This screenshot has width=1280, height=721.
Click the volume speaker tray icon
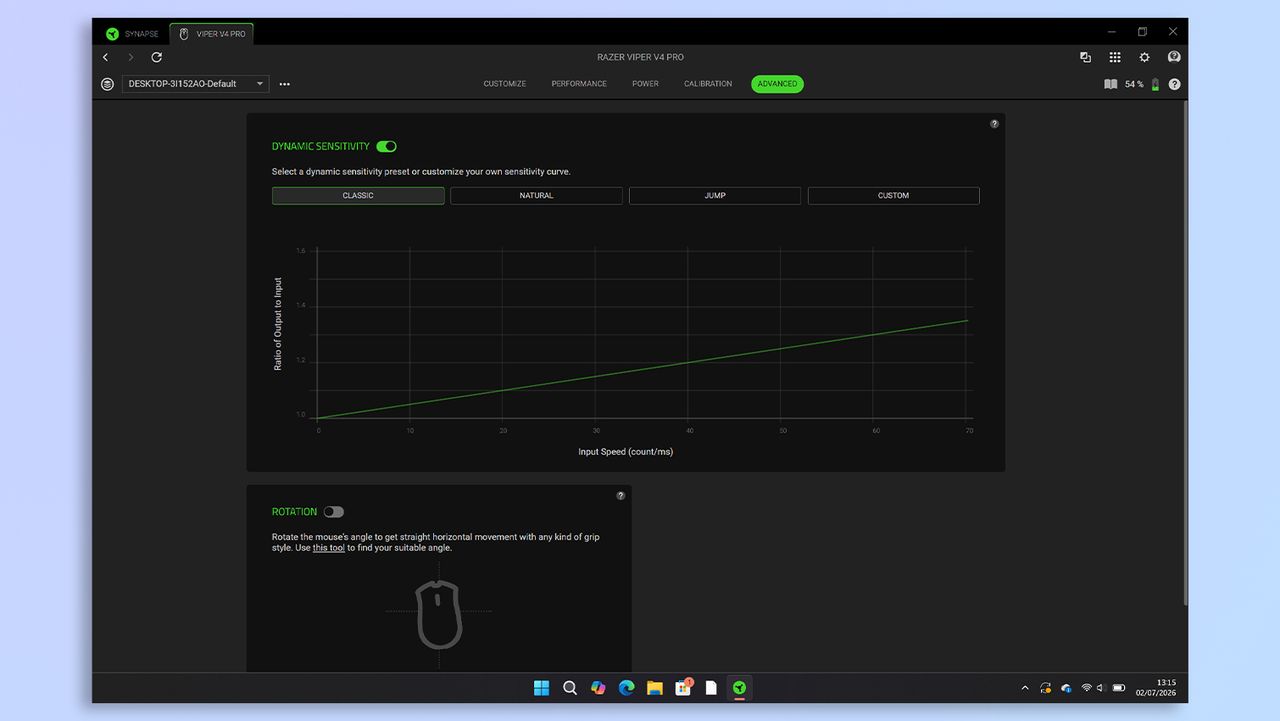pos(1101,688)
